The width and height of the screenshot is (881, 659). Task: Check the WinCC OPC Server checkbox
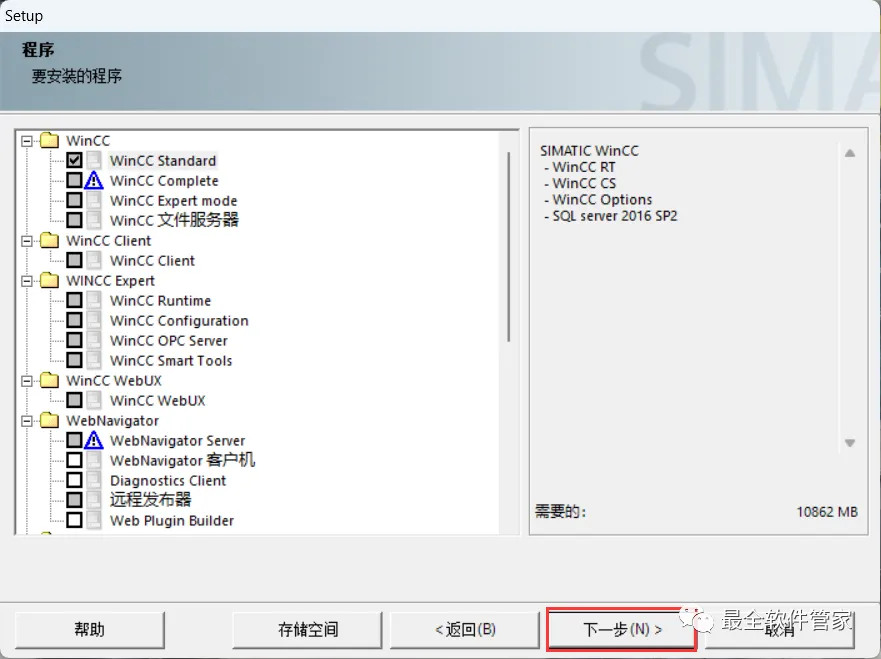click(74, 340)
